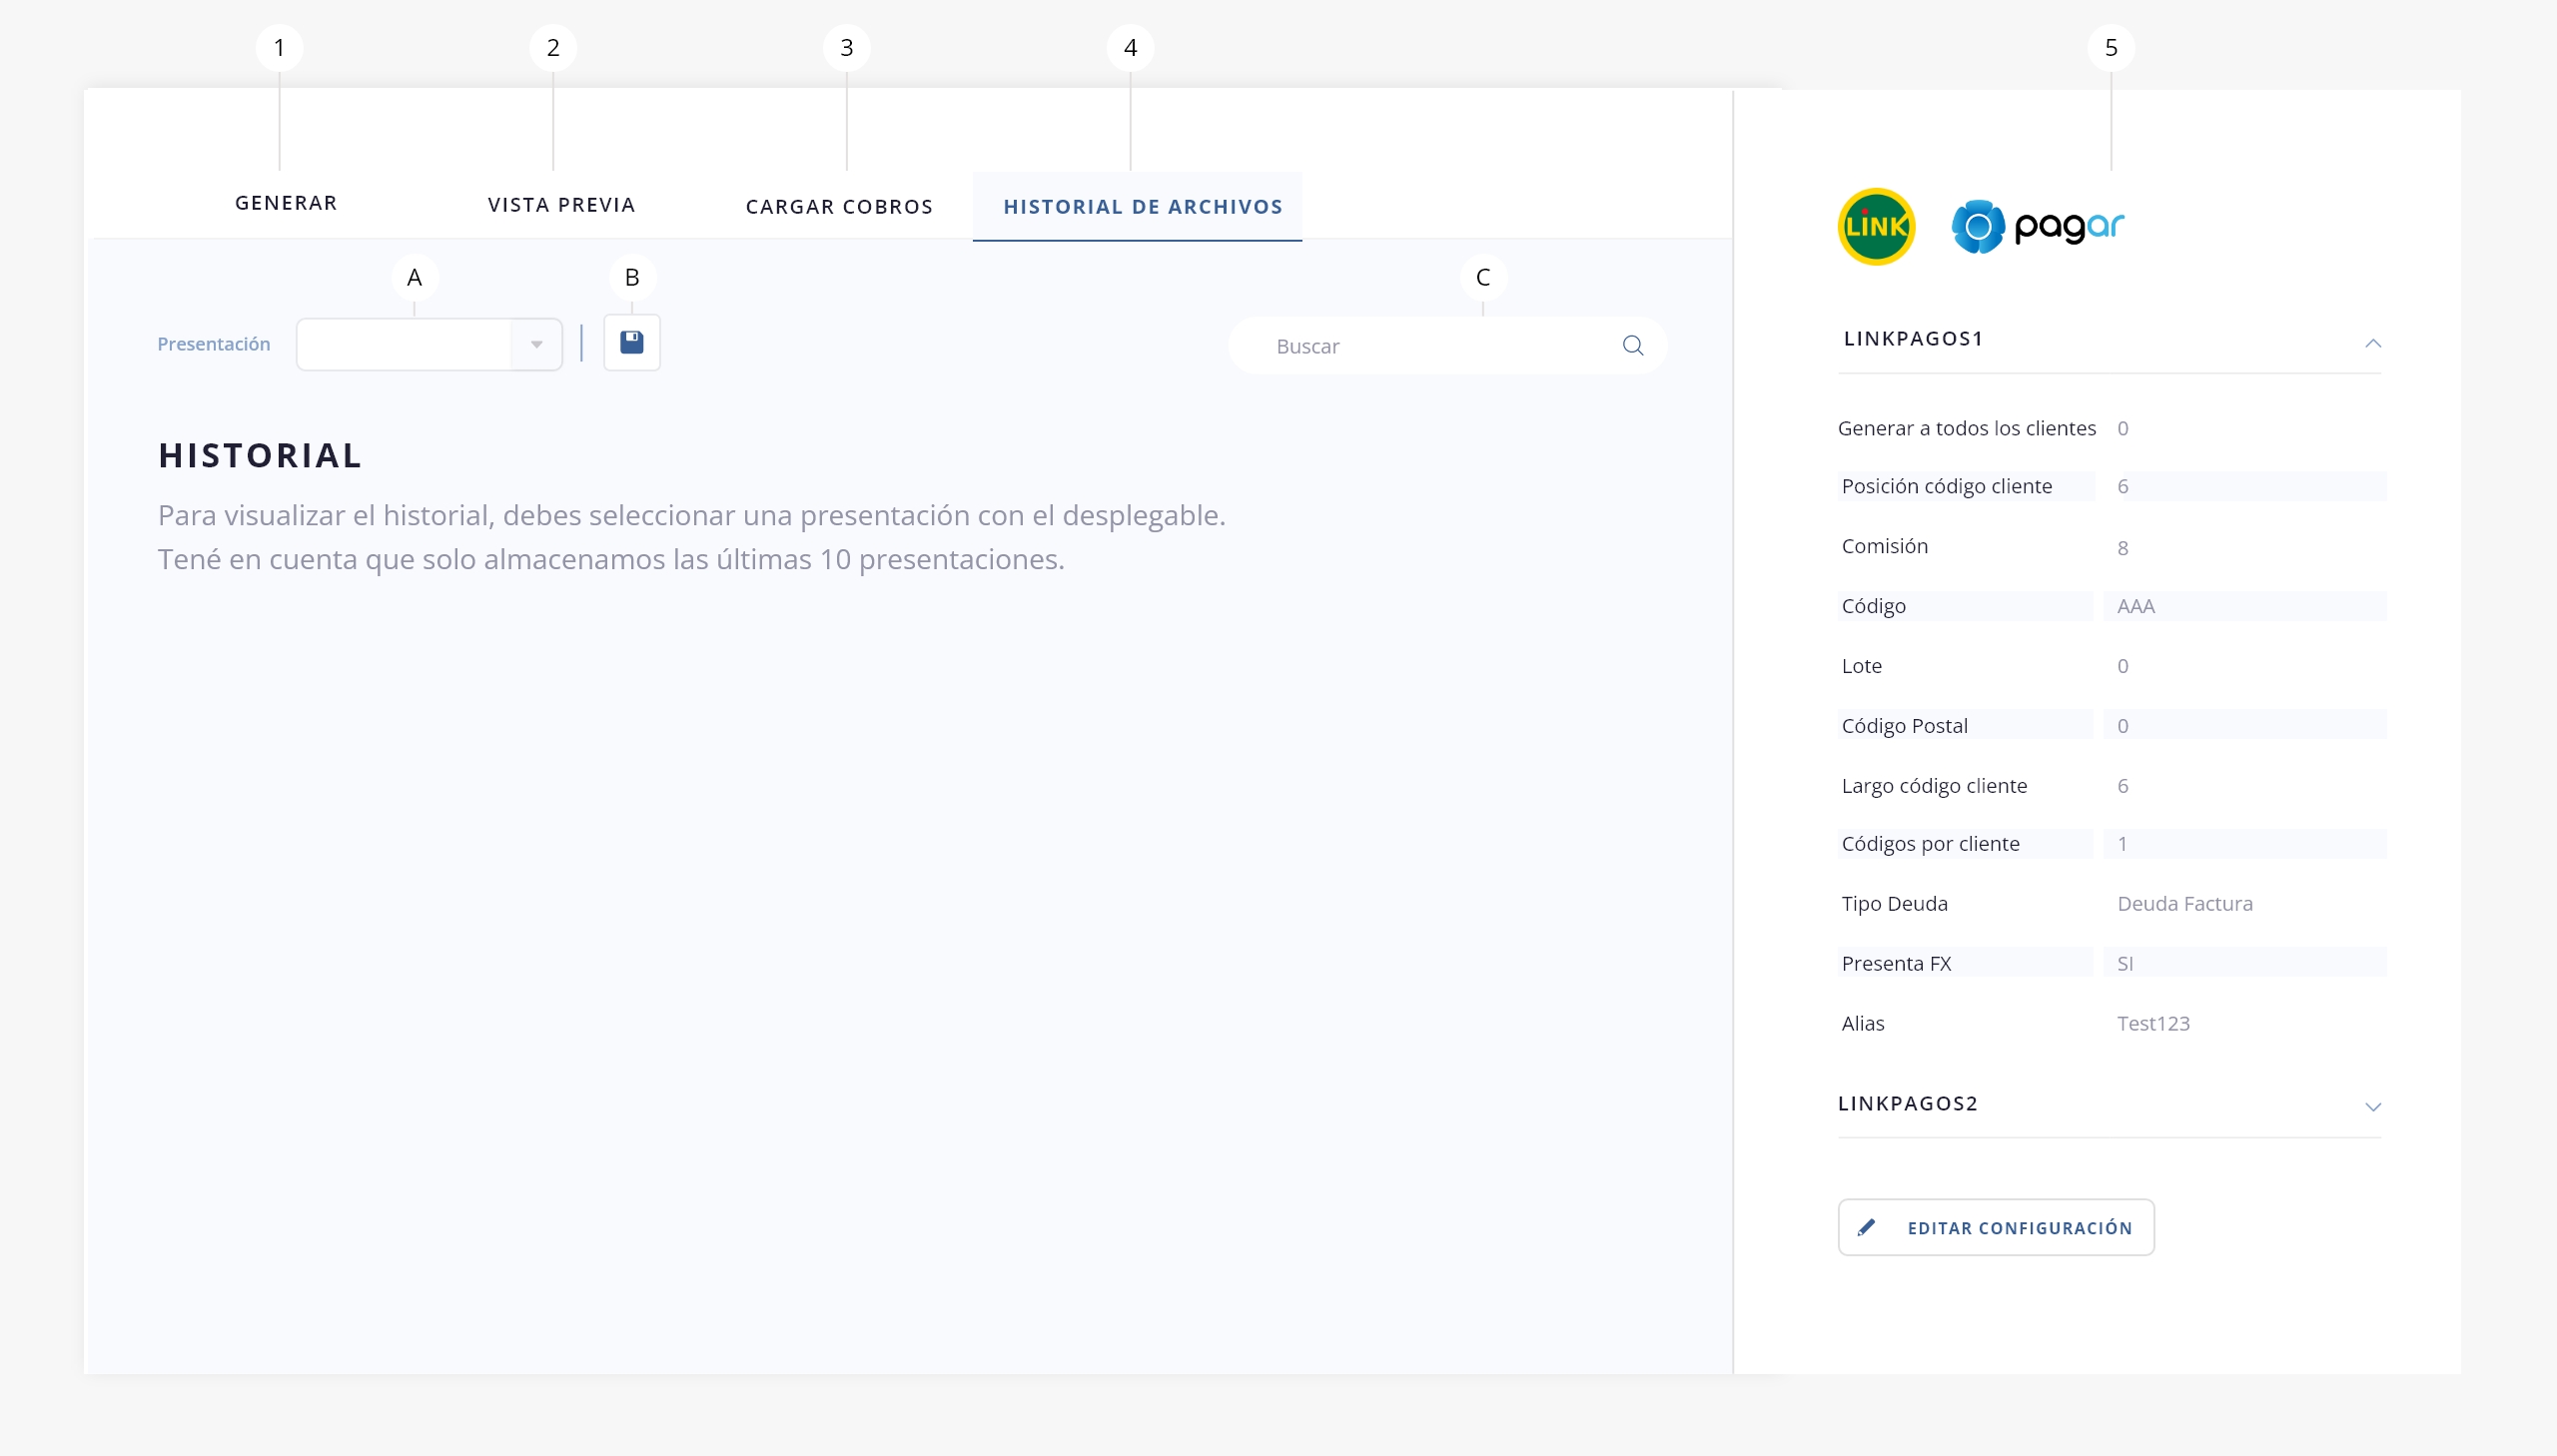Click the magnifying glass search icon
The height and width of the screenshot is (1456, 2557).
point(1632,346)
